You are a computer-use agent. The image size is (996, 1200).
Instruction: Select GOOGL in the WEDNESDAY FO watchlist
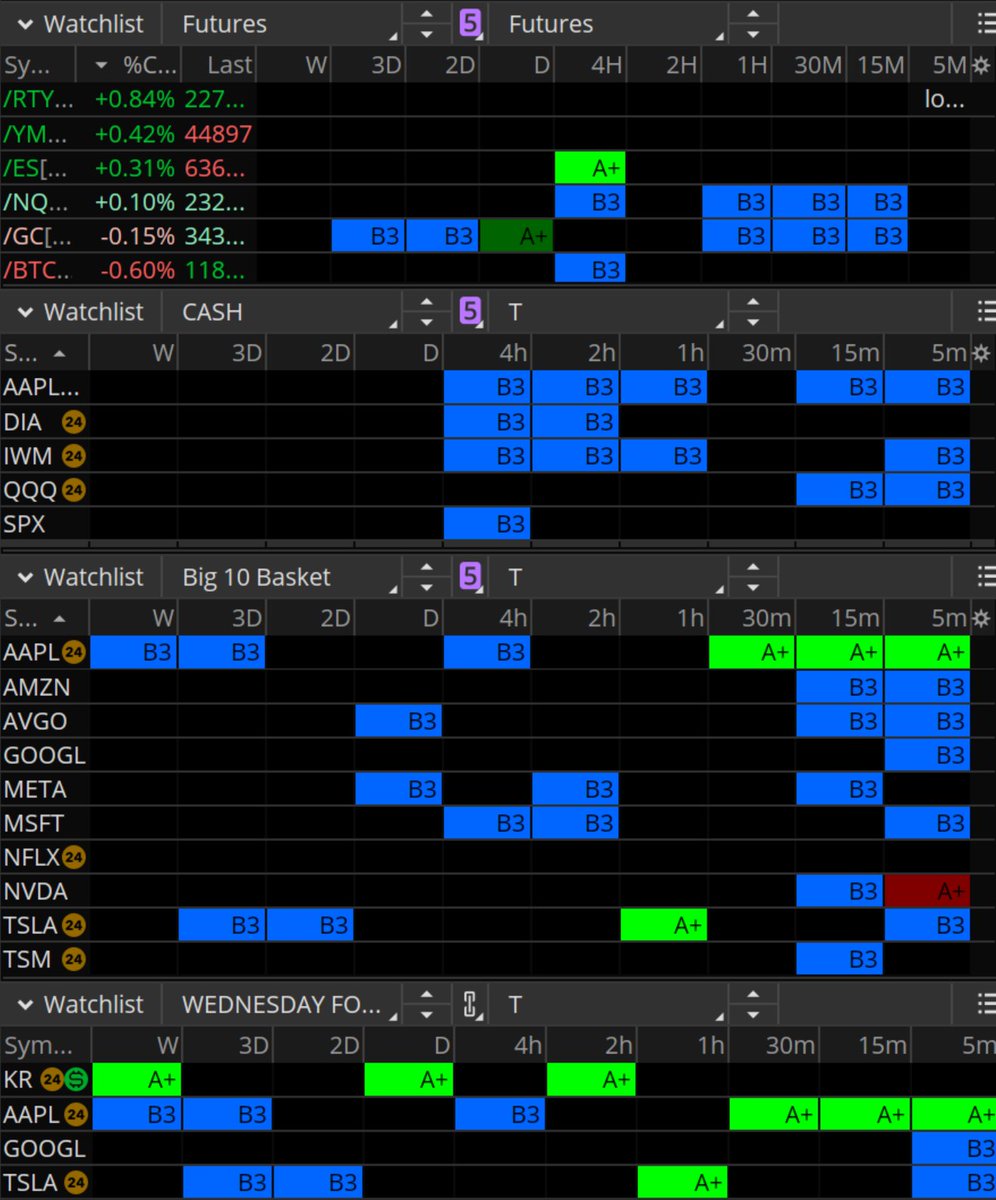pos(45,1148)
